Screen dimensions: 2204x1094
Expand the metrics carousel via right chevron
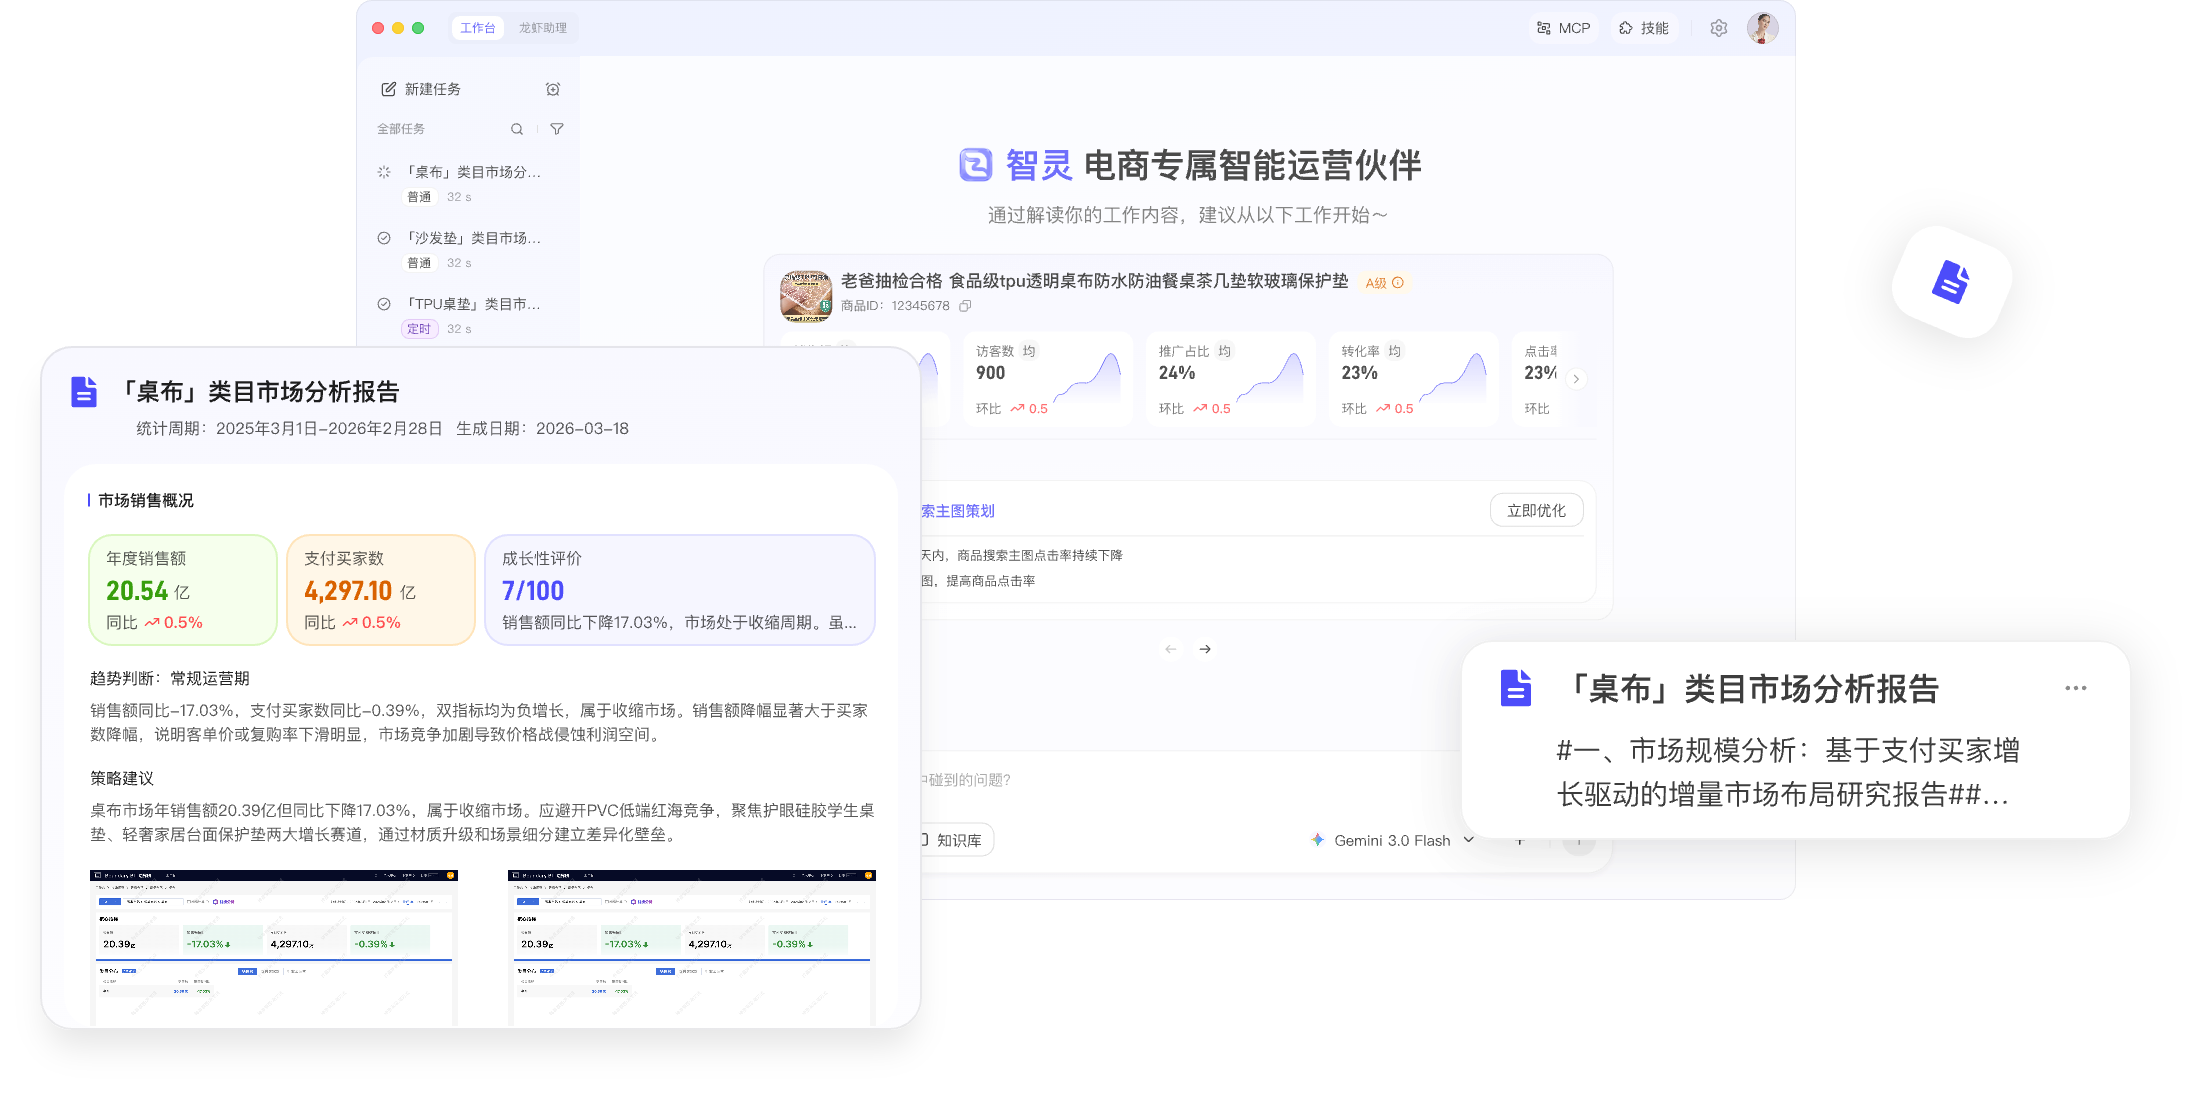1576,379
